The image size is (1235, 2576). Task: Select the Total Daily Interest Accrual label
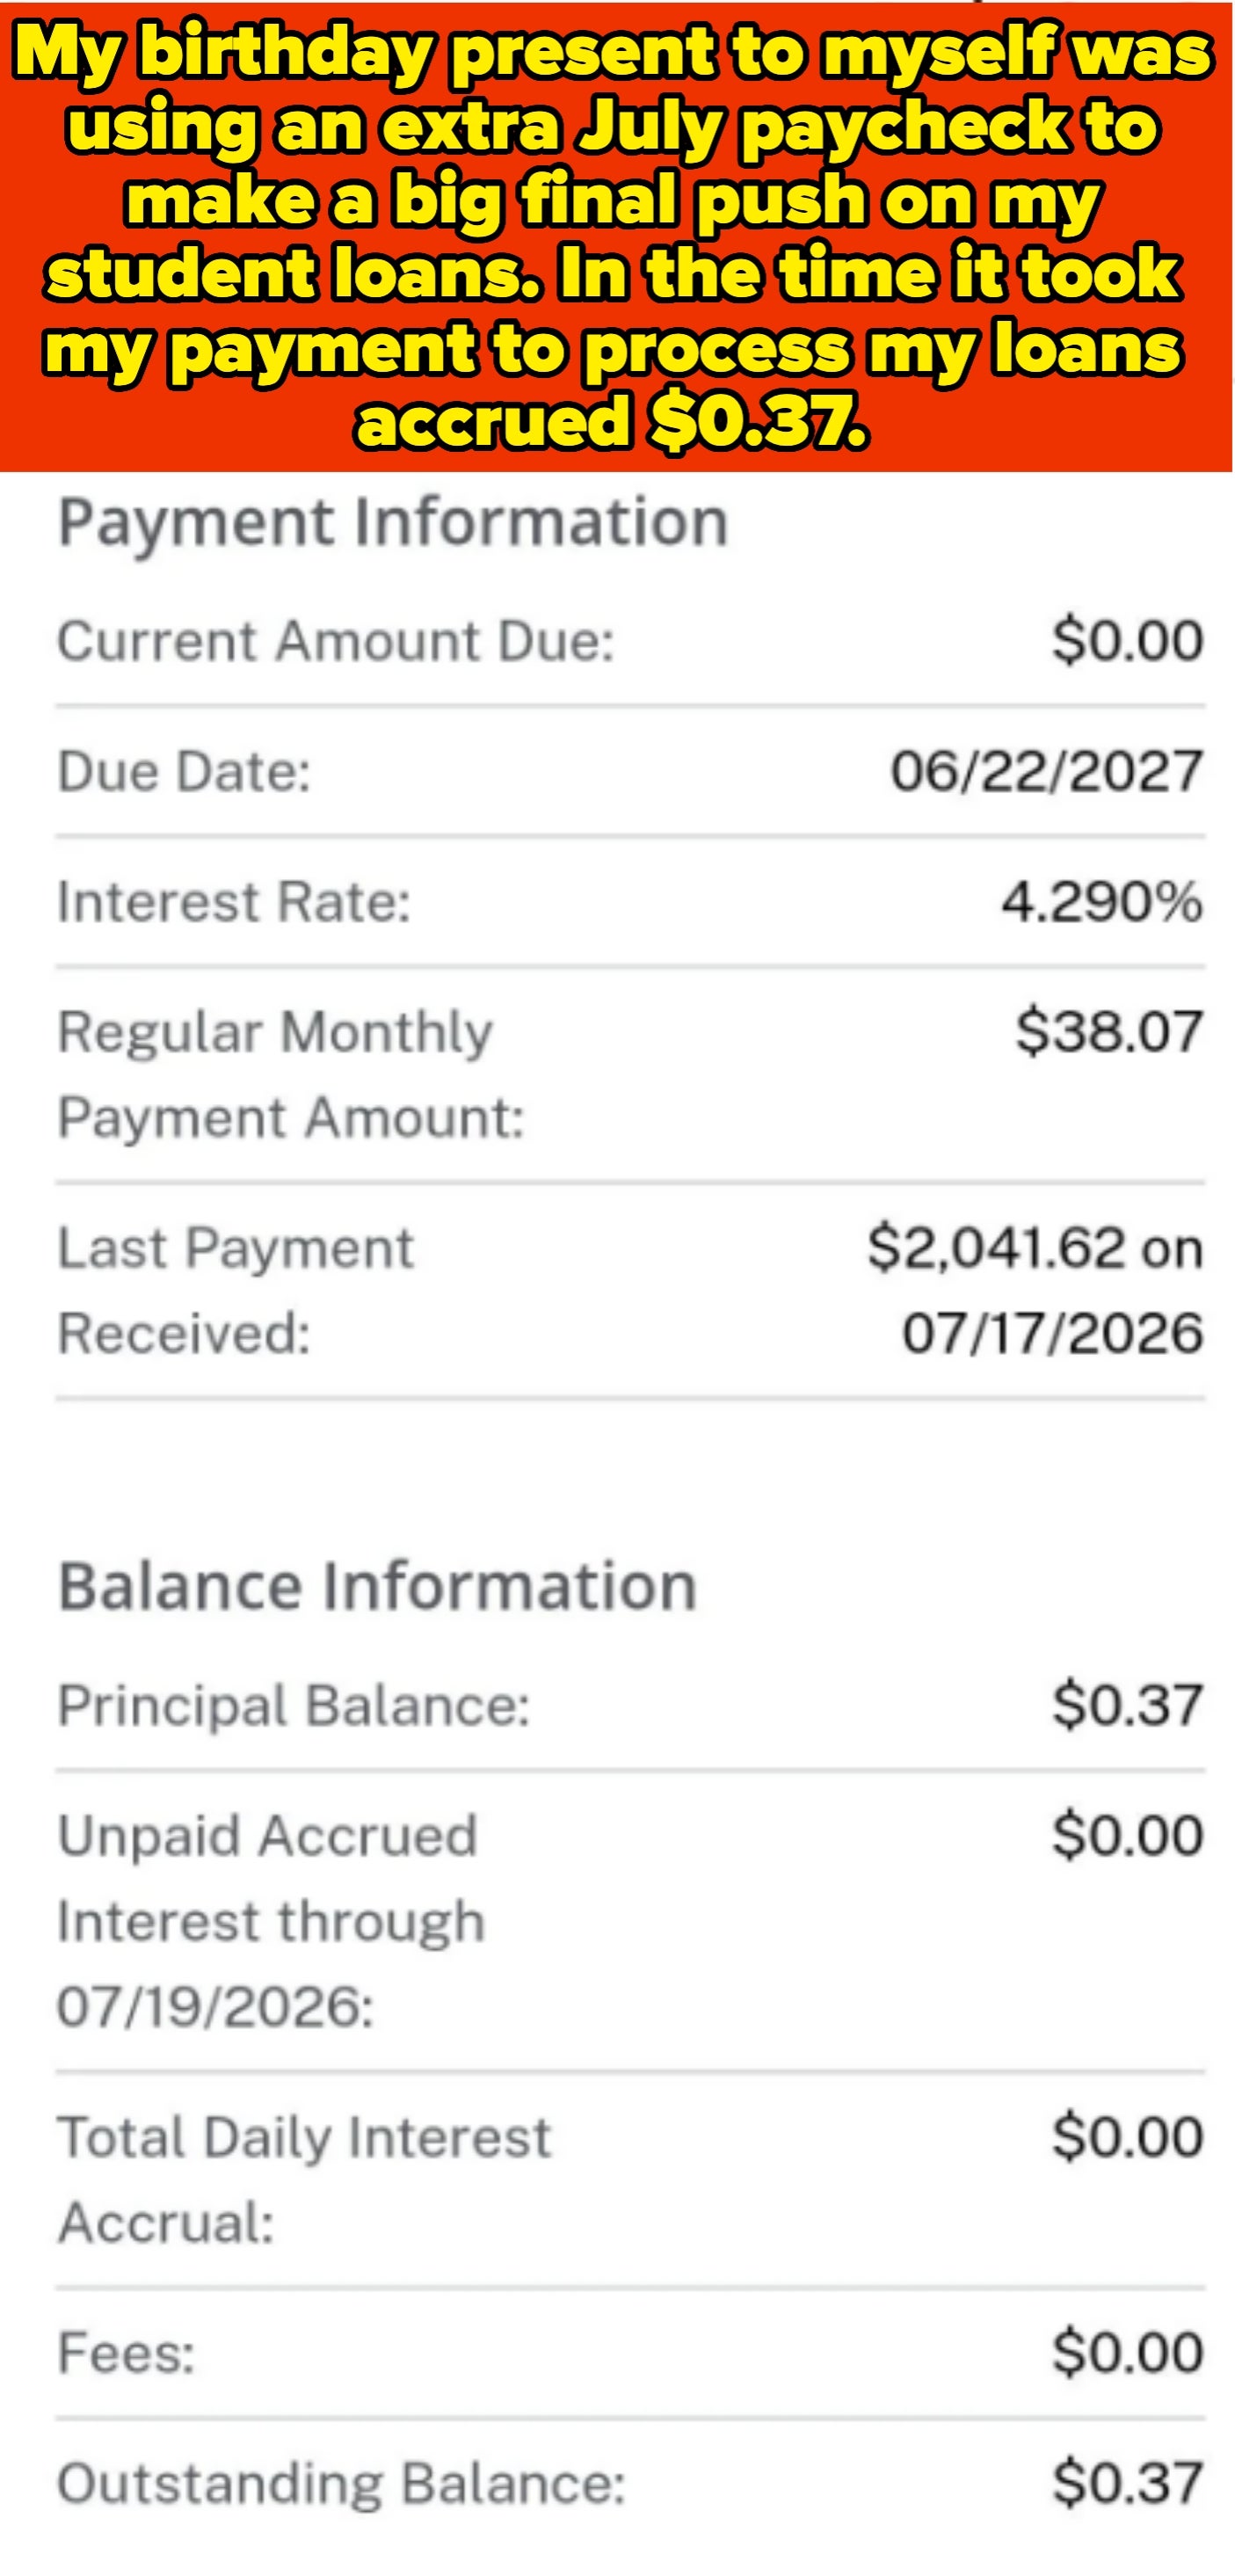(304, 2180)
